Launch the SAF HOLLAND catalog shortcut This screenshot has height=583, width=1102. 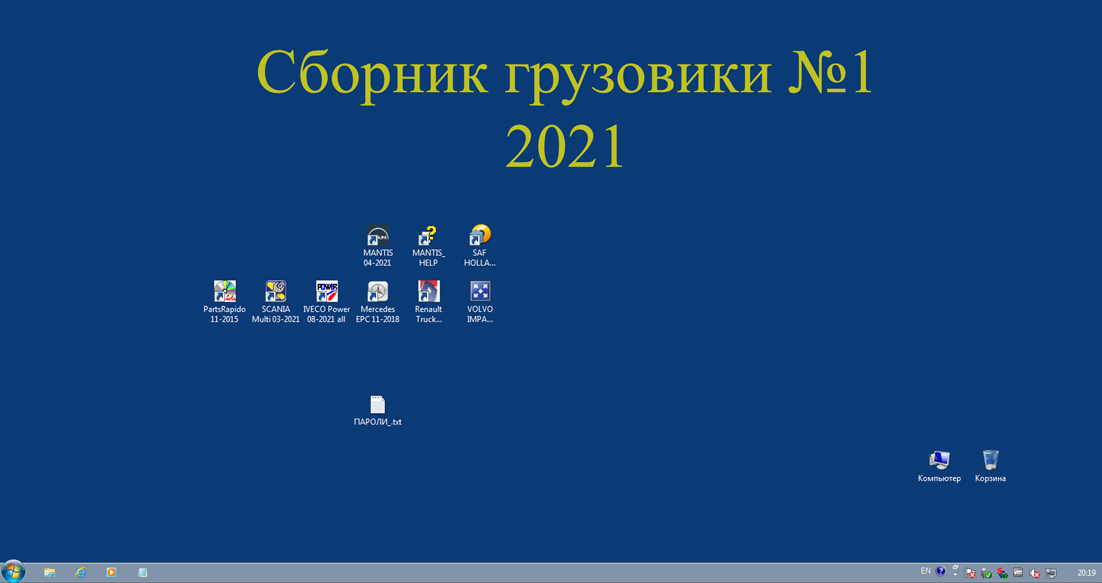[x=480, y=237]
